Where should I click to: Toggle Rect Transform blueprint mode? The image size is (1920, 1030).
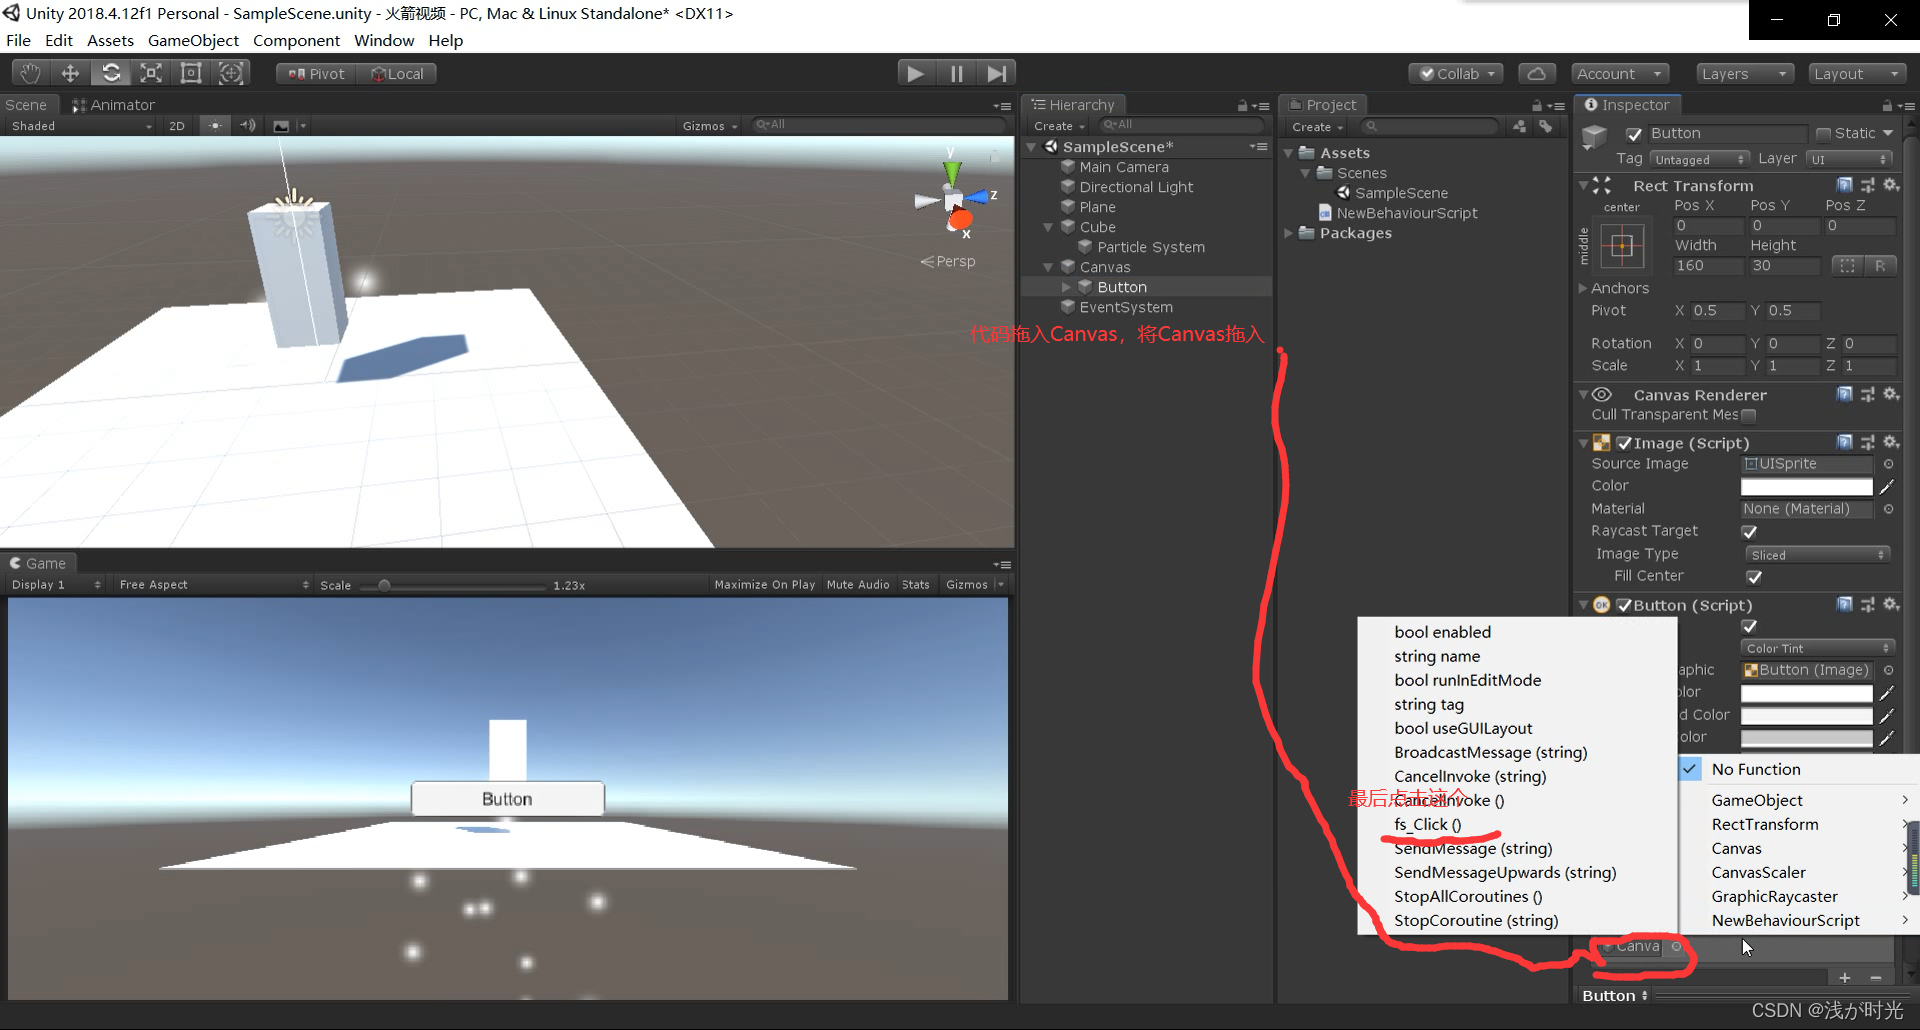[1847, 266]
